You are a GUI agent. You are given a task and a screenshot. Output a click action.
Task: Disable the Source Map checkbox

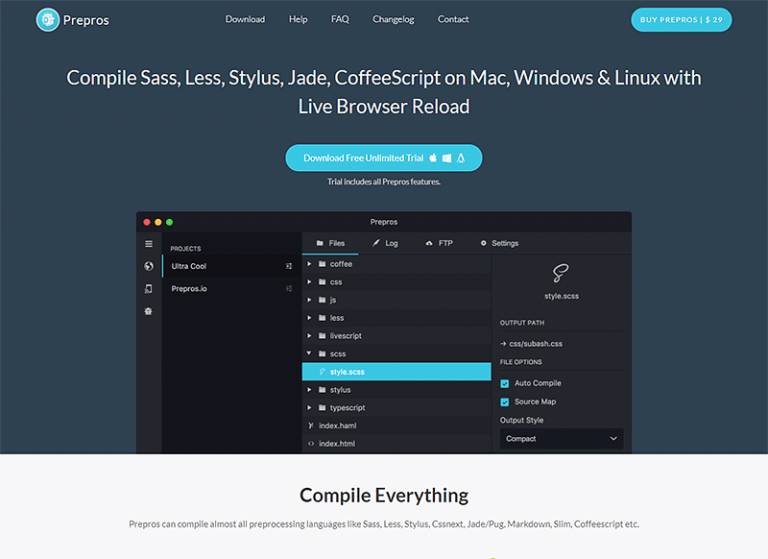coord(505,402)
